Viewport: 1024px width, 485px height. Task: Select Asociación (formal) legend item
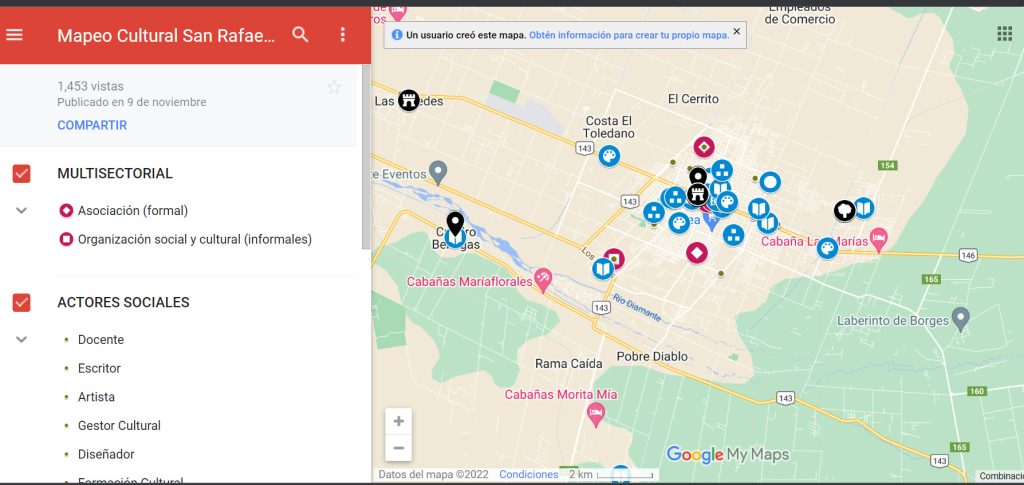132,211
